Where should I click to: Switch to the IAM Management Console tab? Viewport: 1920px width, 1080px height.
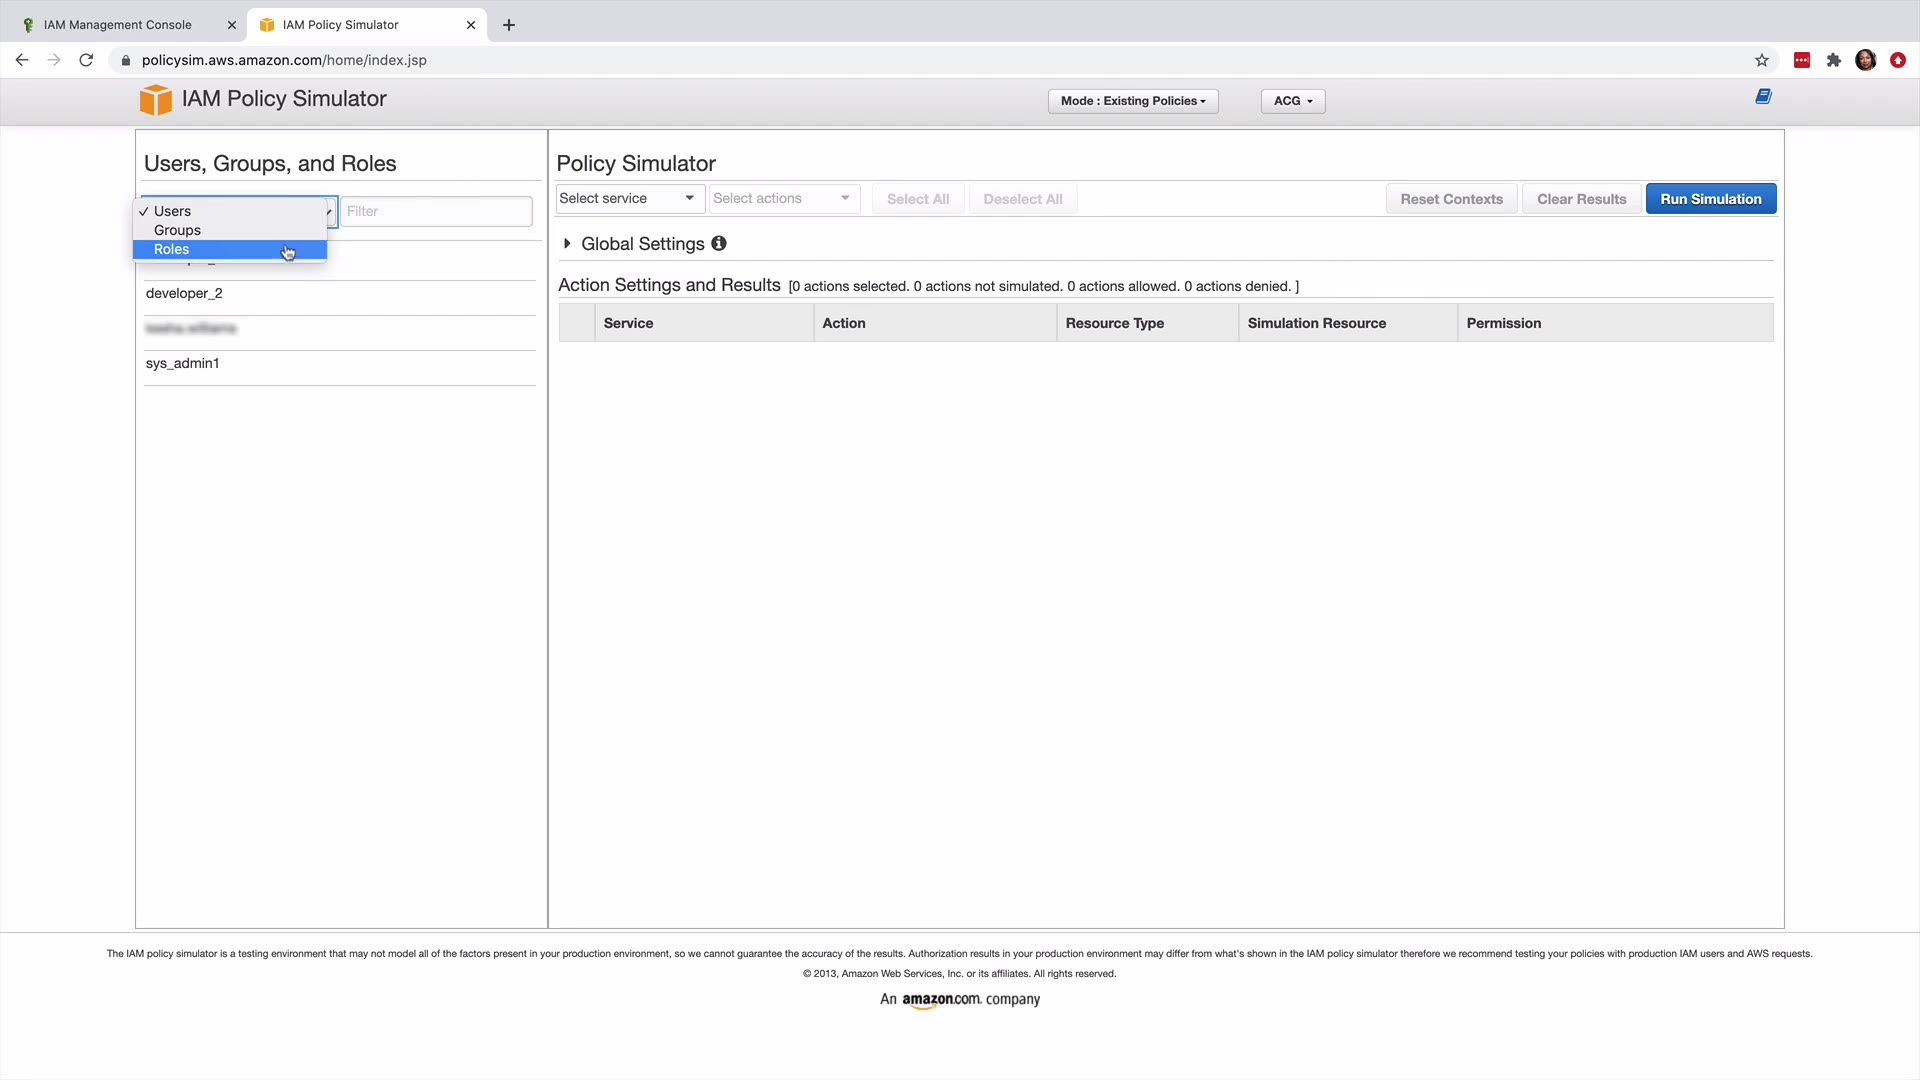point(117,25)
